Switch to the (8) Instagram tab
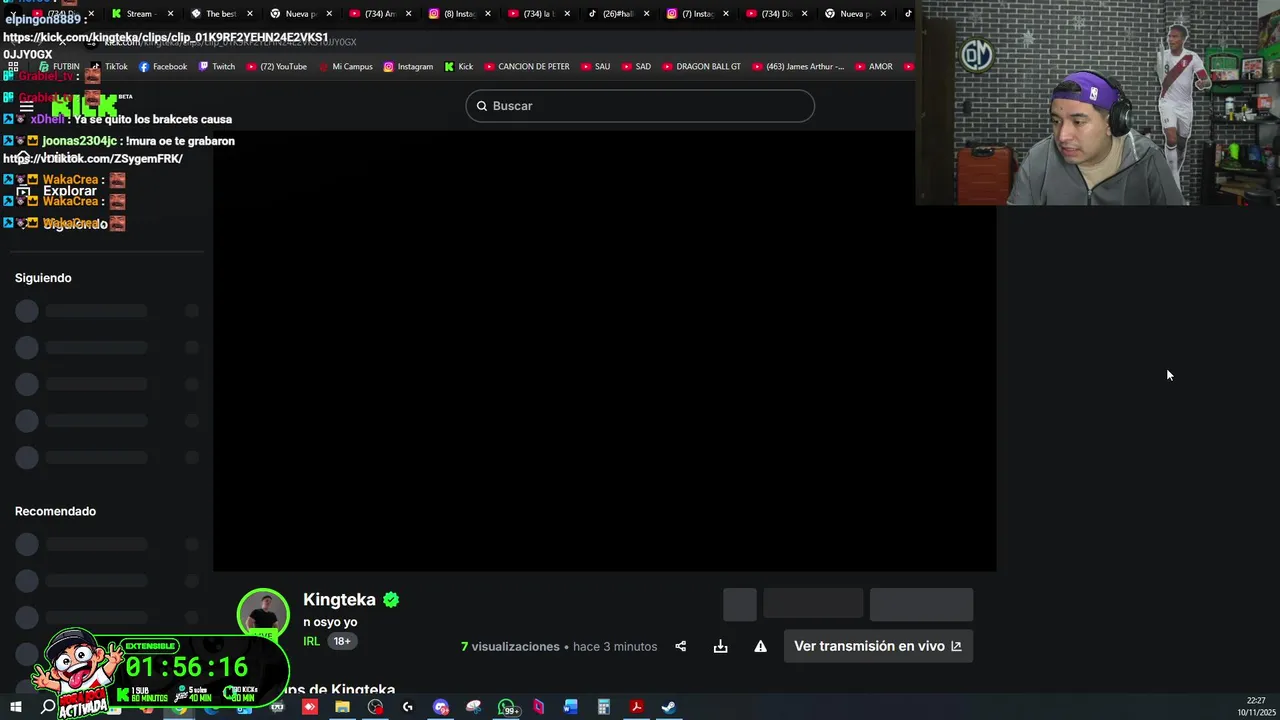 coord(459,14)
